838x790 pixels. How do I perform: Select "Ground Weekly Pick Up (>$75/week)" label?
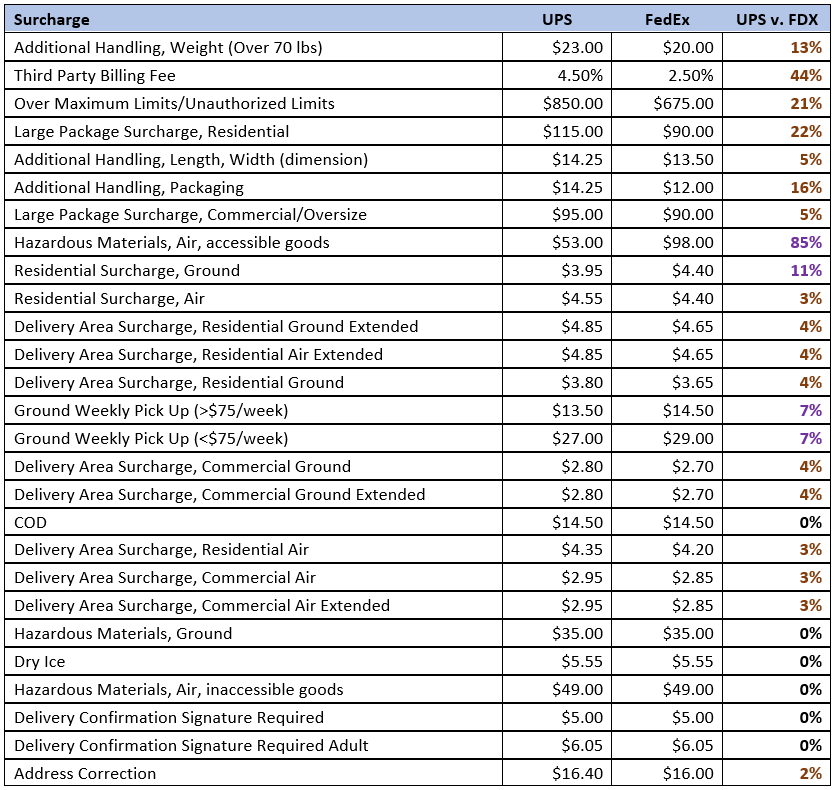pos(151,411)
